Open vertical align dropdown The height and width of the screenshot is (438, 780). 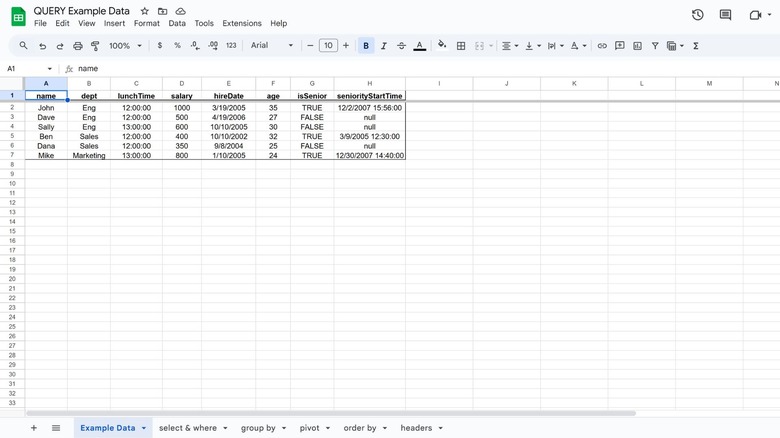(533, 46)
